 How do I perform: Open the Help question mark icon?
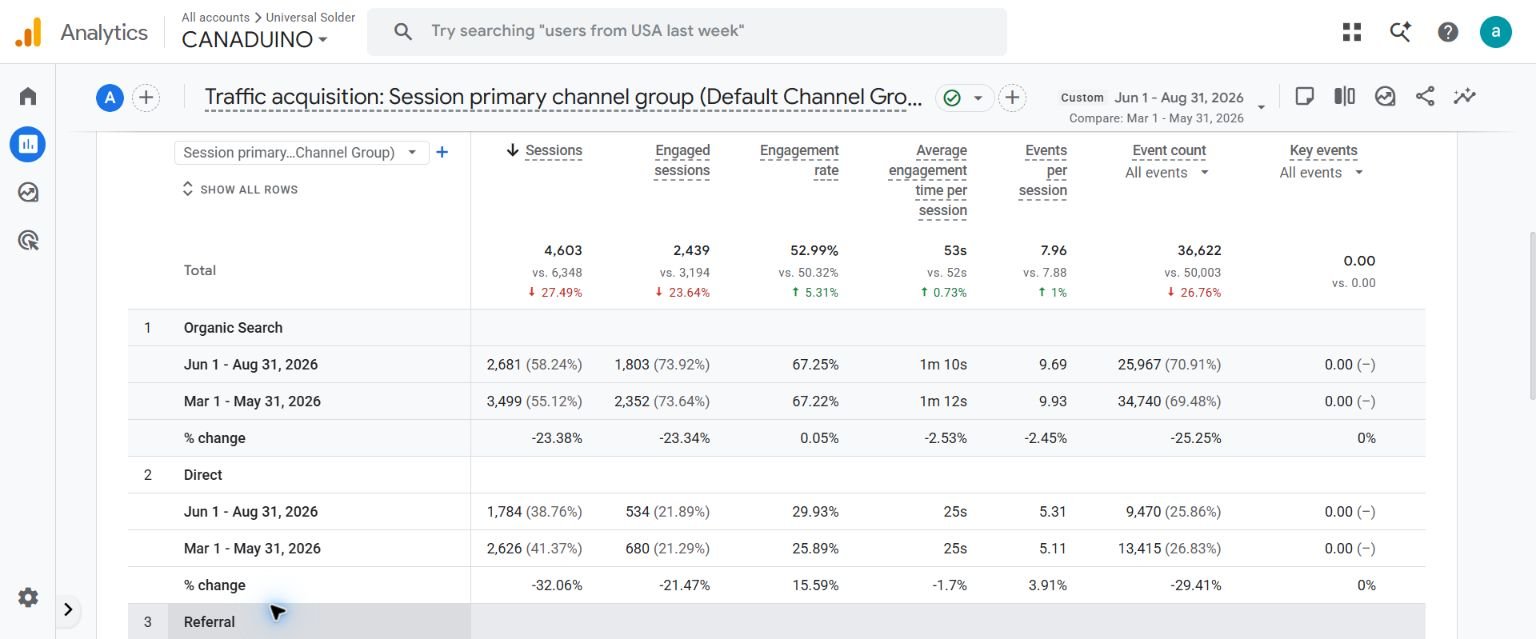[x=1448, y=32]
